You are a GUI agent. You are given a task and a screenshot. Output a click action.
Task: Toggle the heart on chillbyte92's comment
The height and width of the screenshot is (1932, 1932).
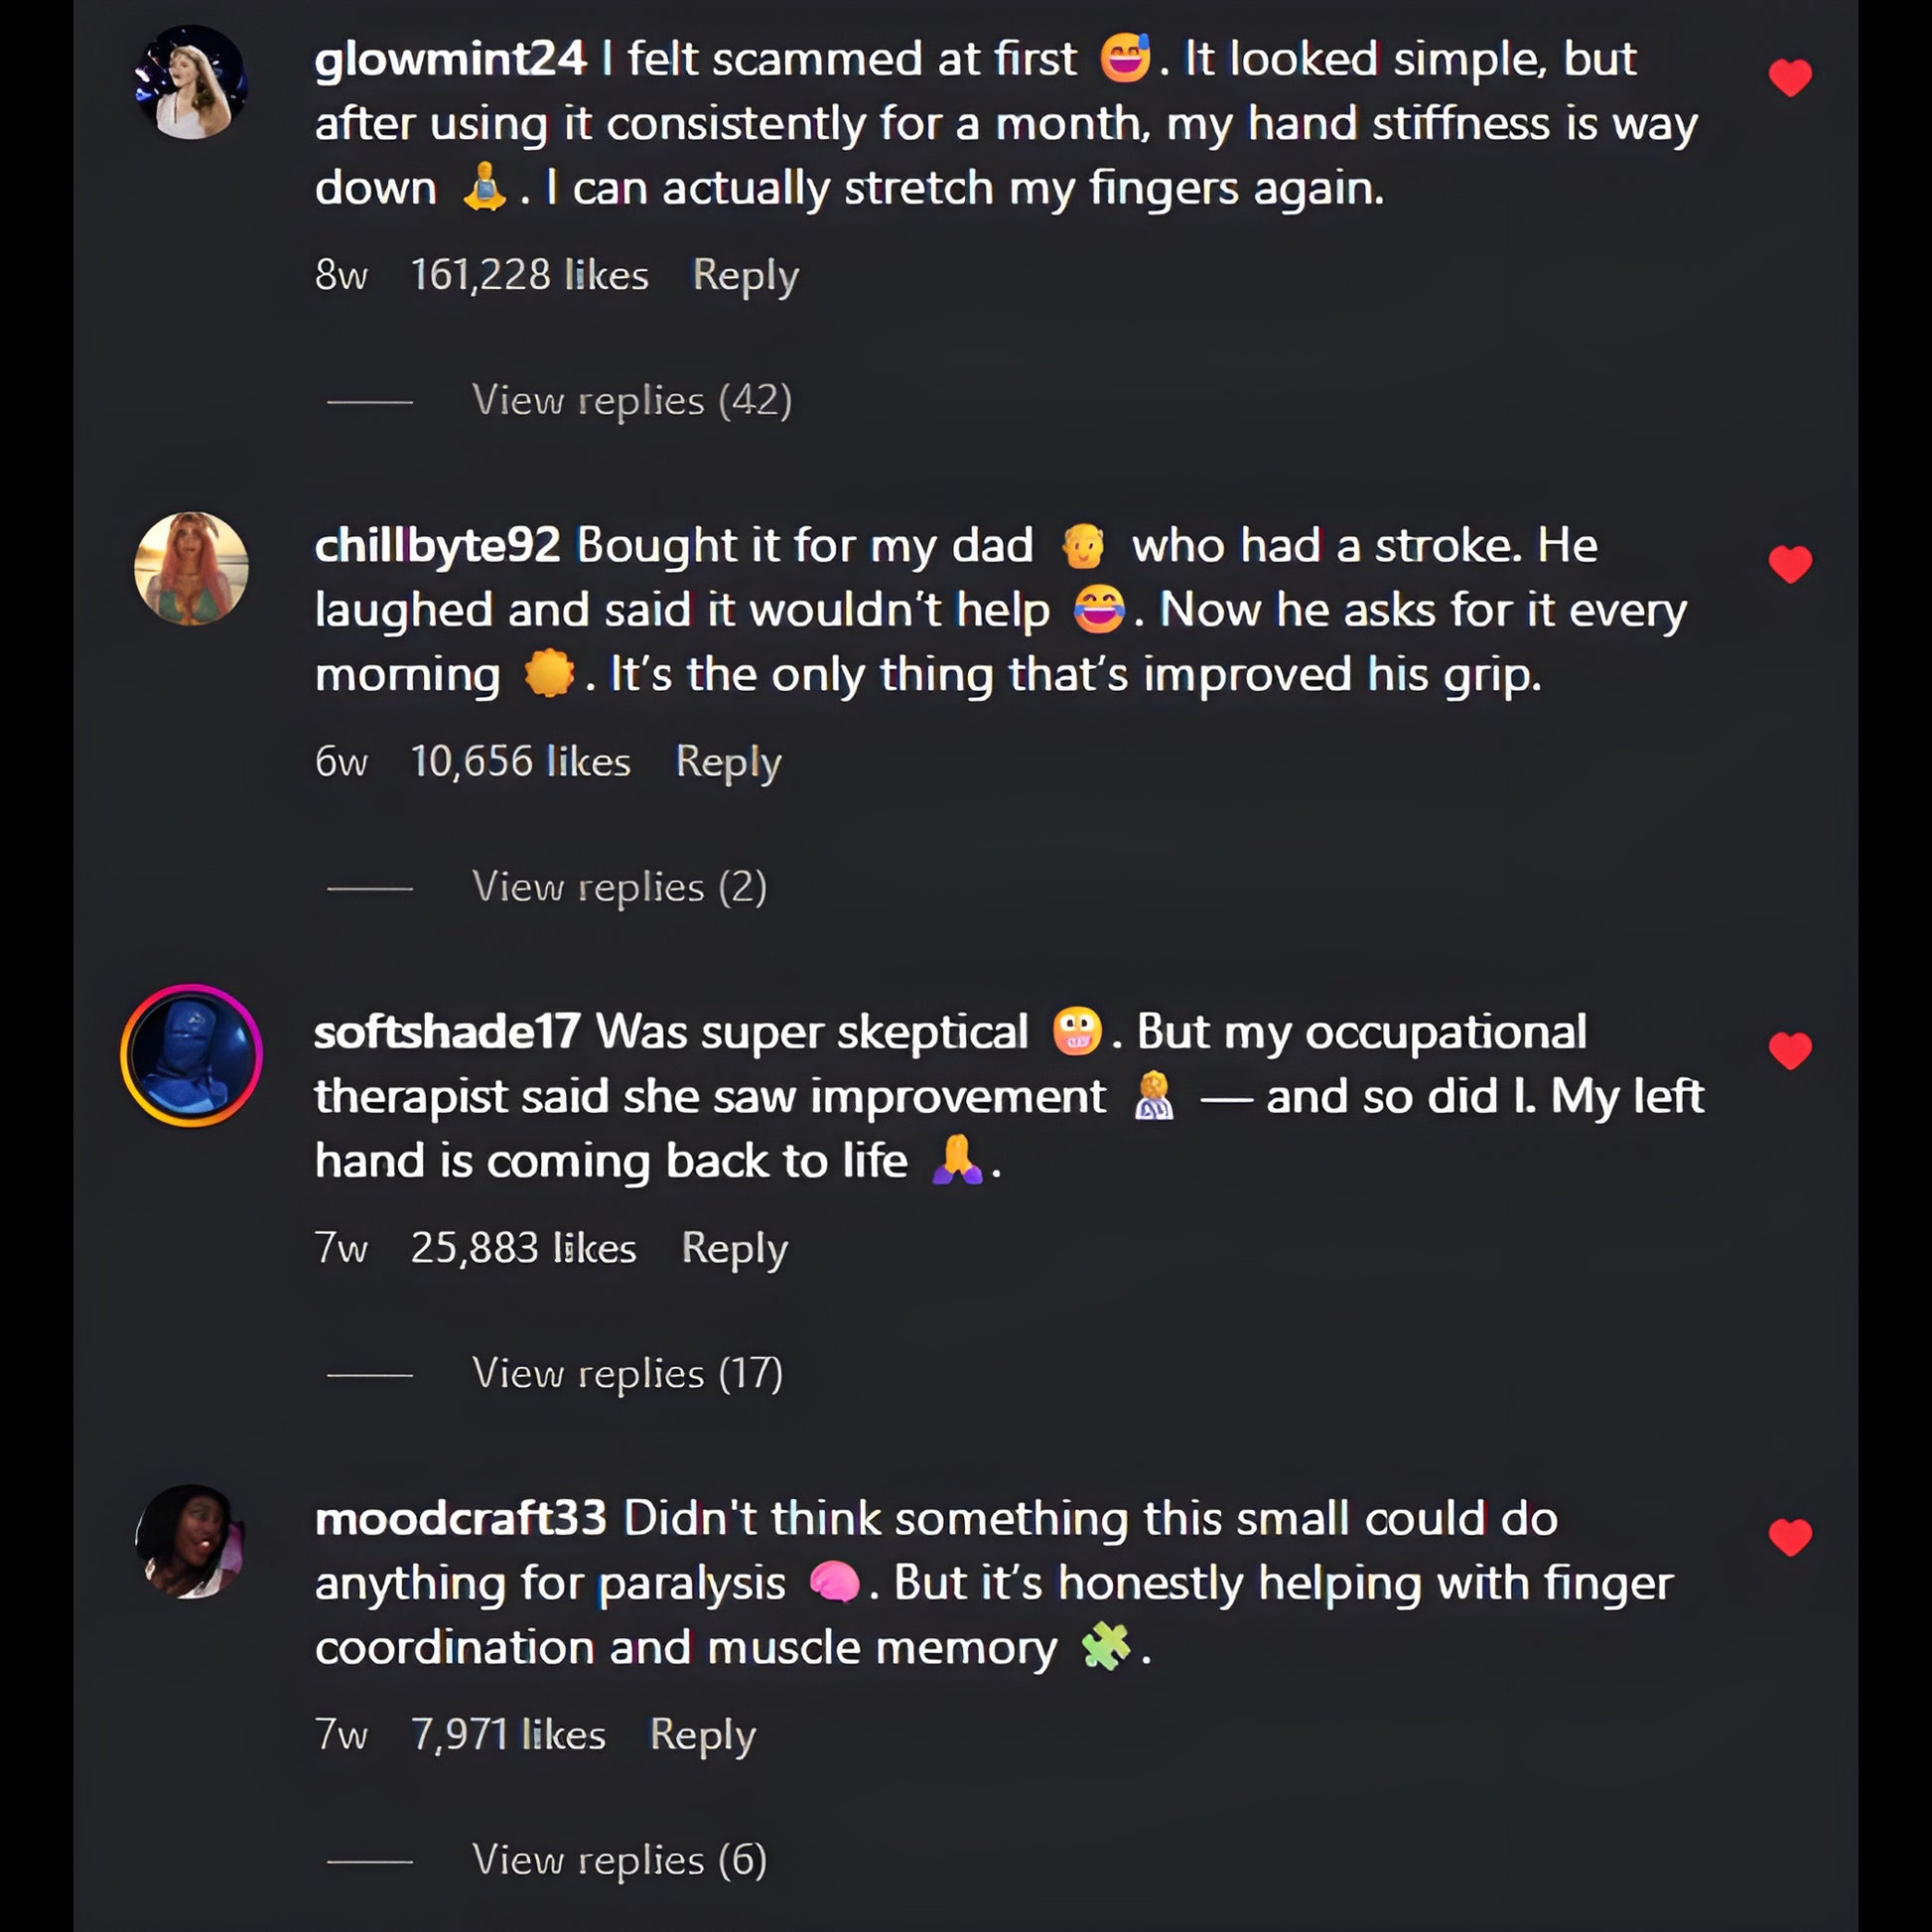(x=1789, y=565)
